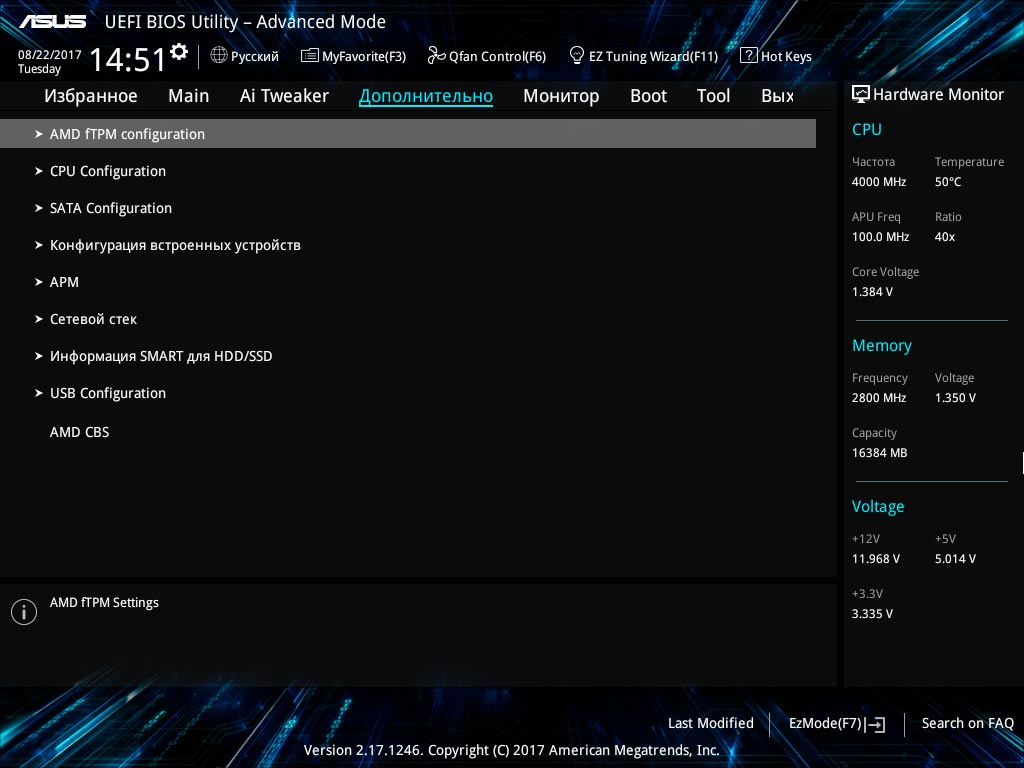Click the globe language icon
The width and height of the screenshot is (1024, 768).
tap(219, 56)
